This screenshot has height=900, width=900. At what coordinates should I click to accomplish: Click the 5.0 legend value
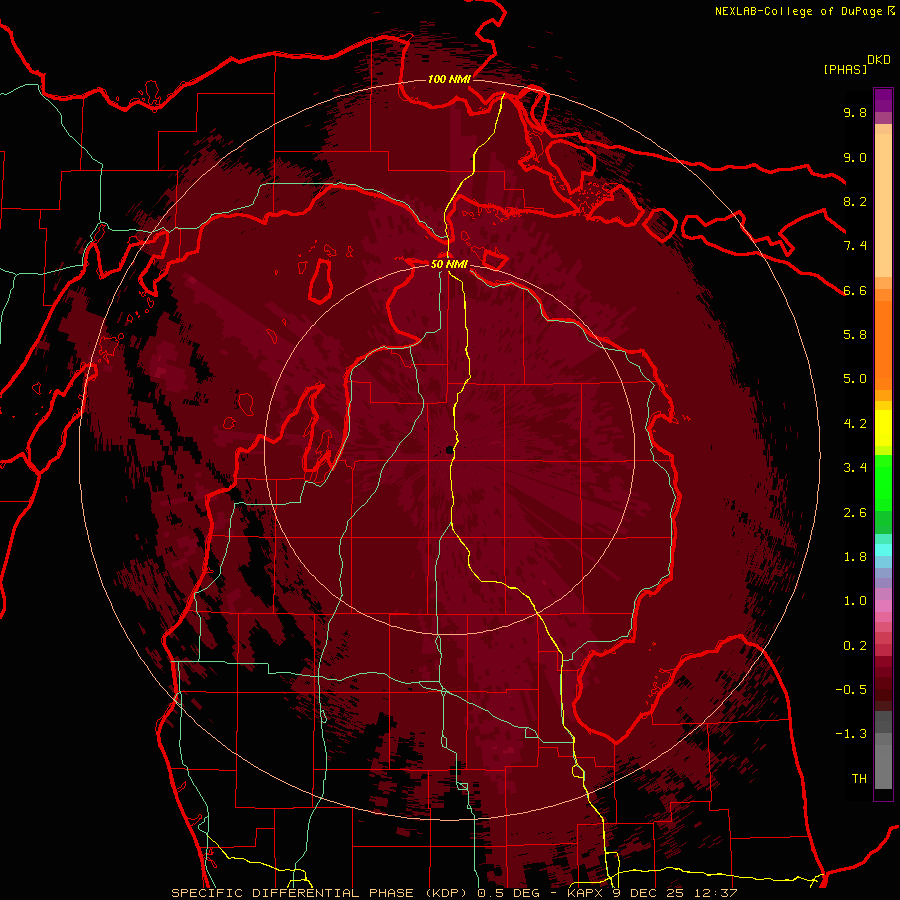click(855, 379)
